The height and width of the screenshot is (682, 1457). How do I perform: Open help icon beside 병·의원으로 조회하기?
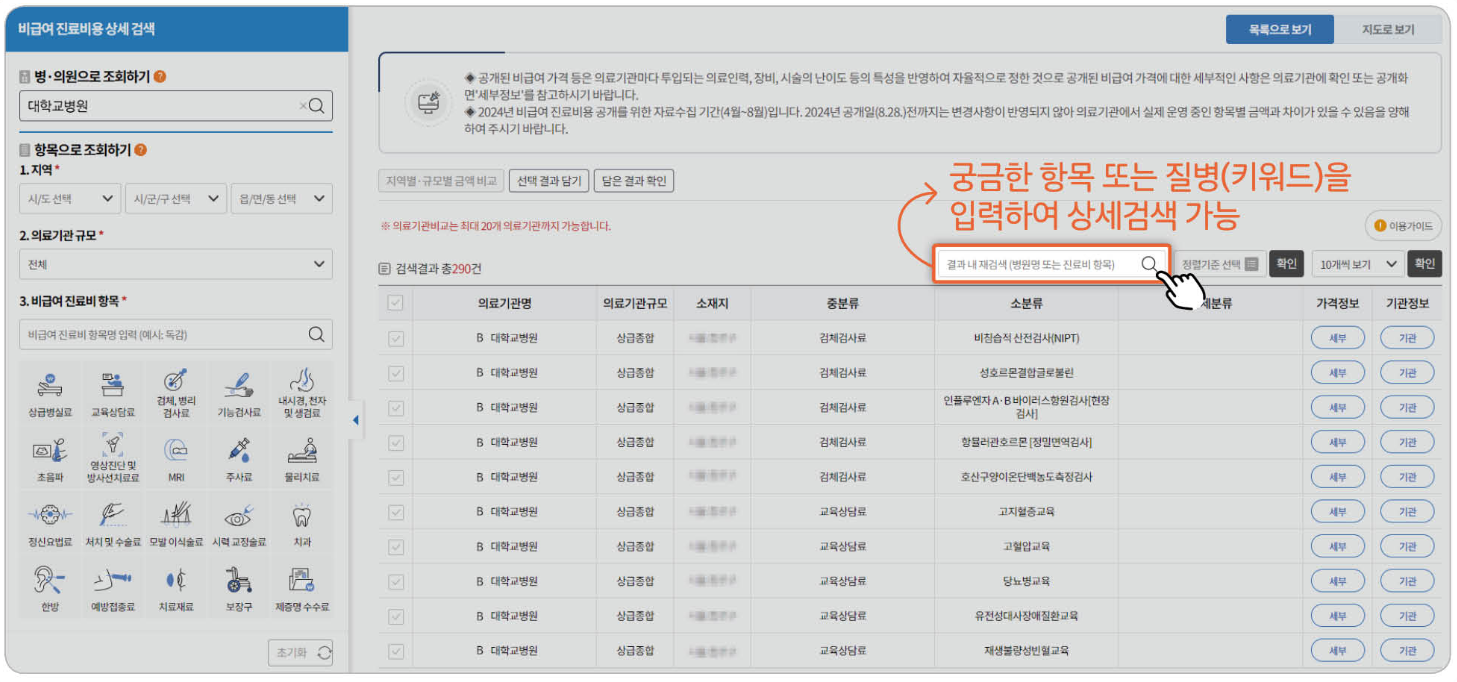coord(160,77)
